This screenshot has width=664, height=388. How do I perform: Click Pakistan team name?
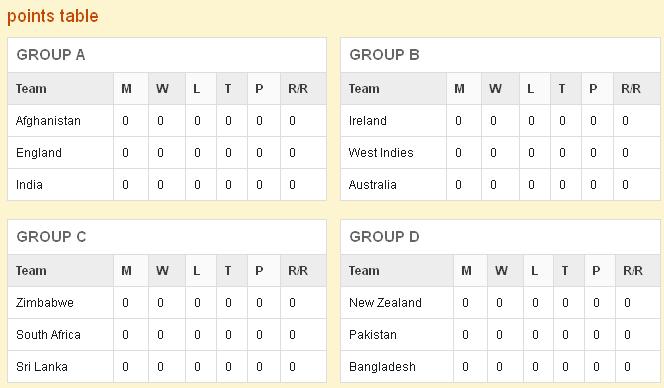pos(373,335)
